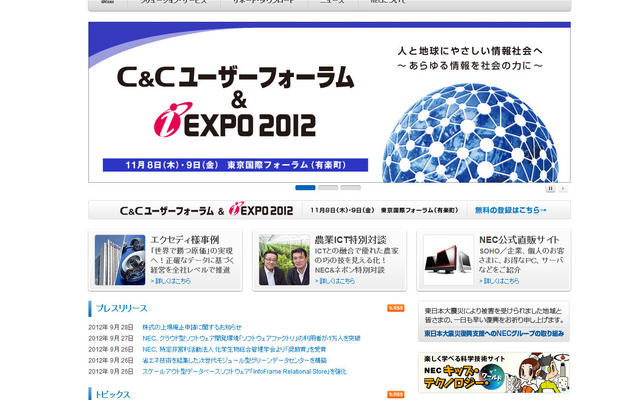640x400 pixels.
Task: Open the トピックス section heading
Action: tap(113, 394)
